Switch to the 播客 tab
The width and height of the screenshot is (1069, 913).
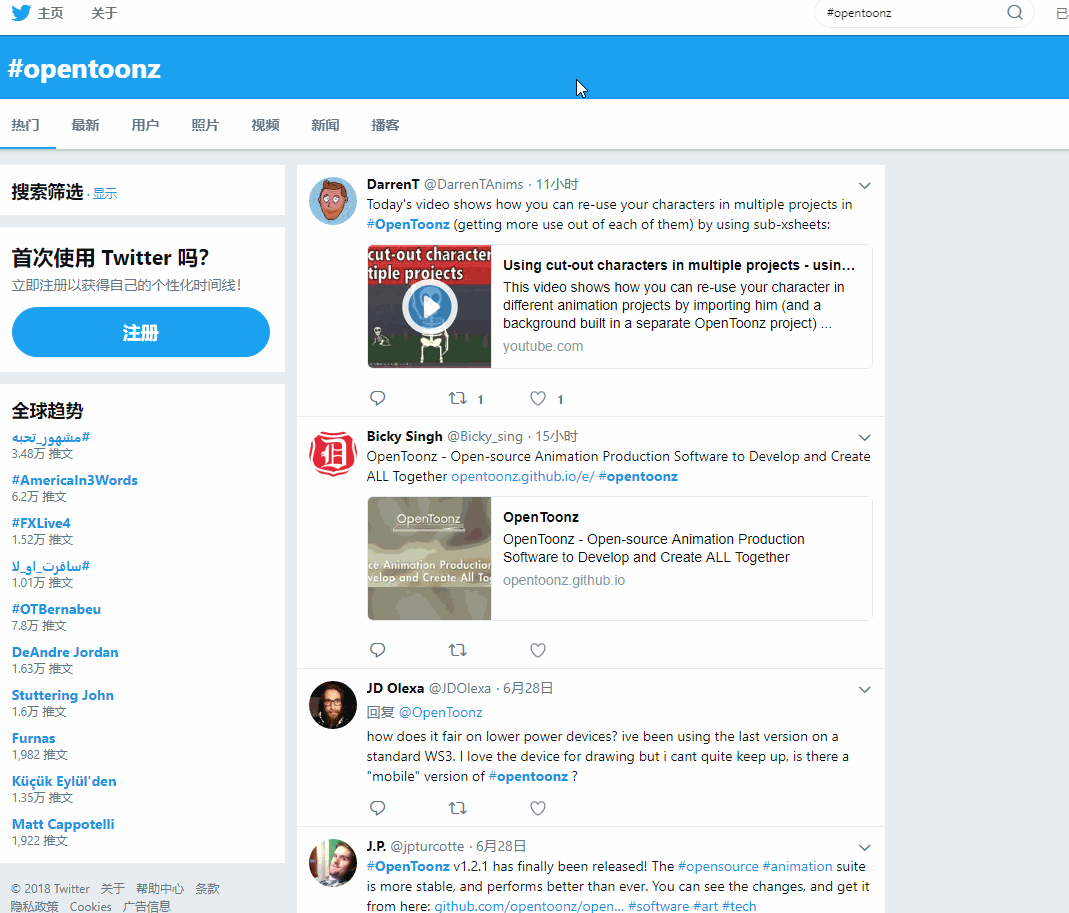coord(385,125)
